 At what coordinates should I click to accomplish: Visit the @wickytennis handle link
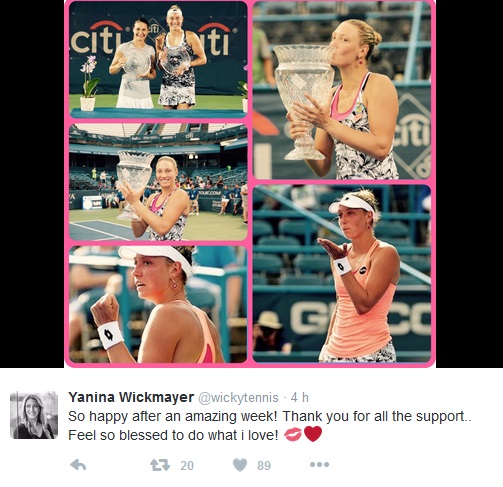click(238, 397)
